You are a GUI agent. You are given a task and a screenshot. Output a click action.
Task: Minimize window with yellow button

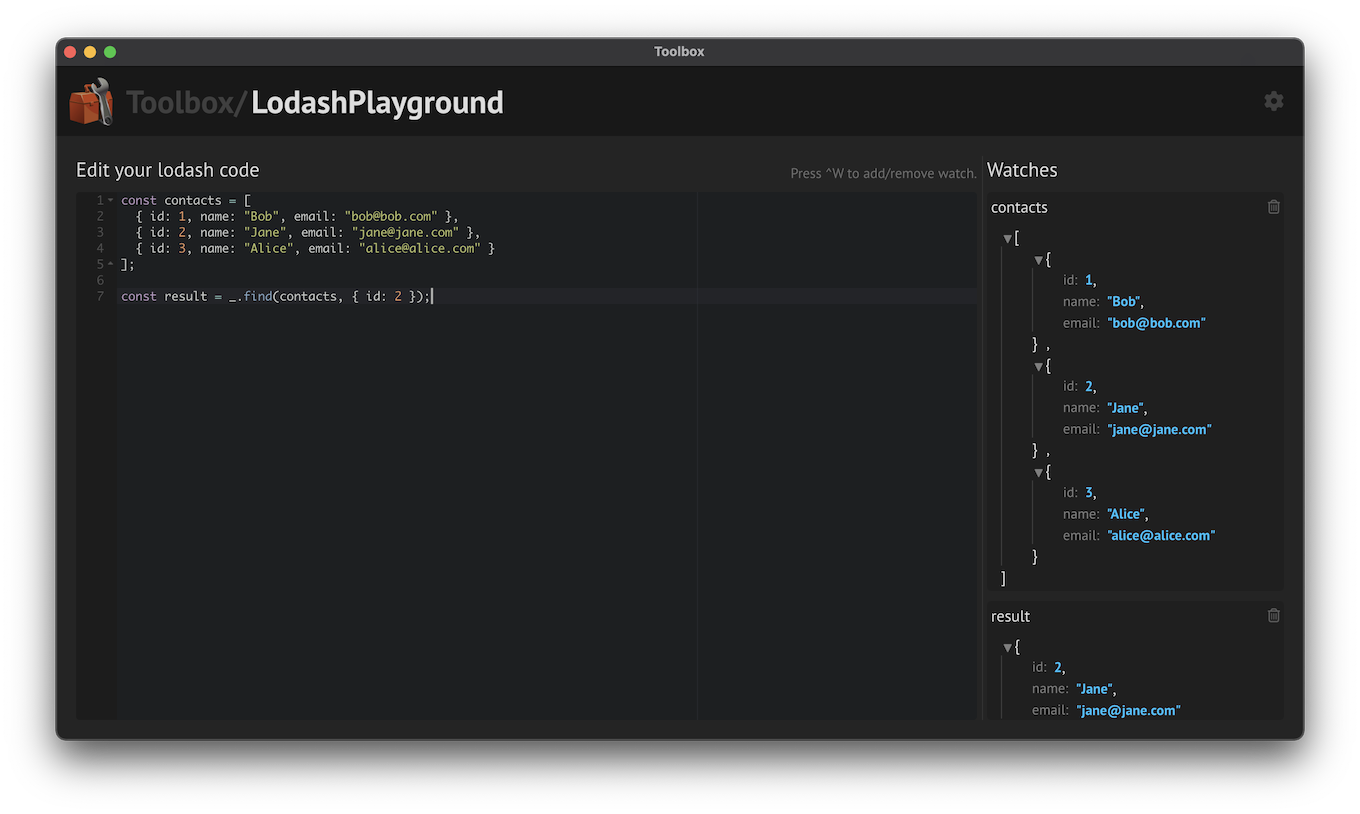tap(90, 52)
